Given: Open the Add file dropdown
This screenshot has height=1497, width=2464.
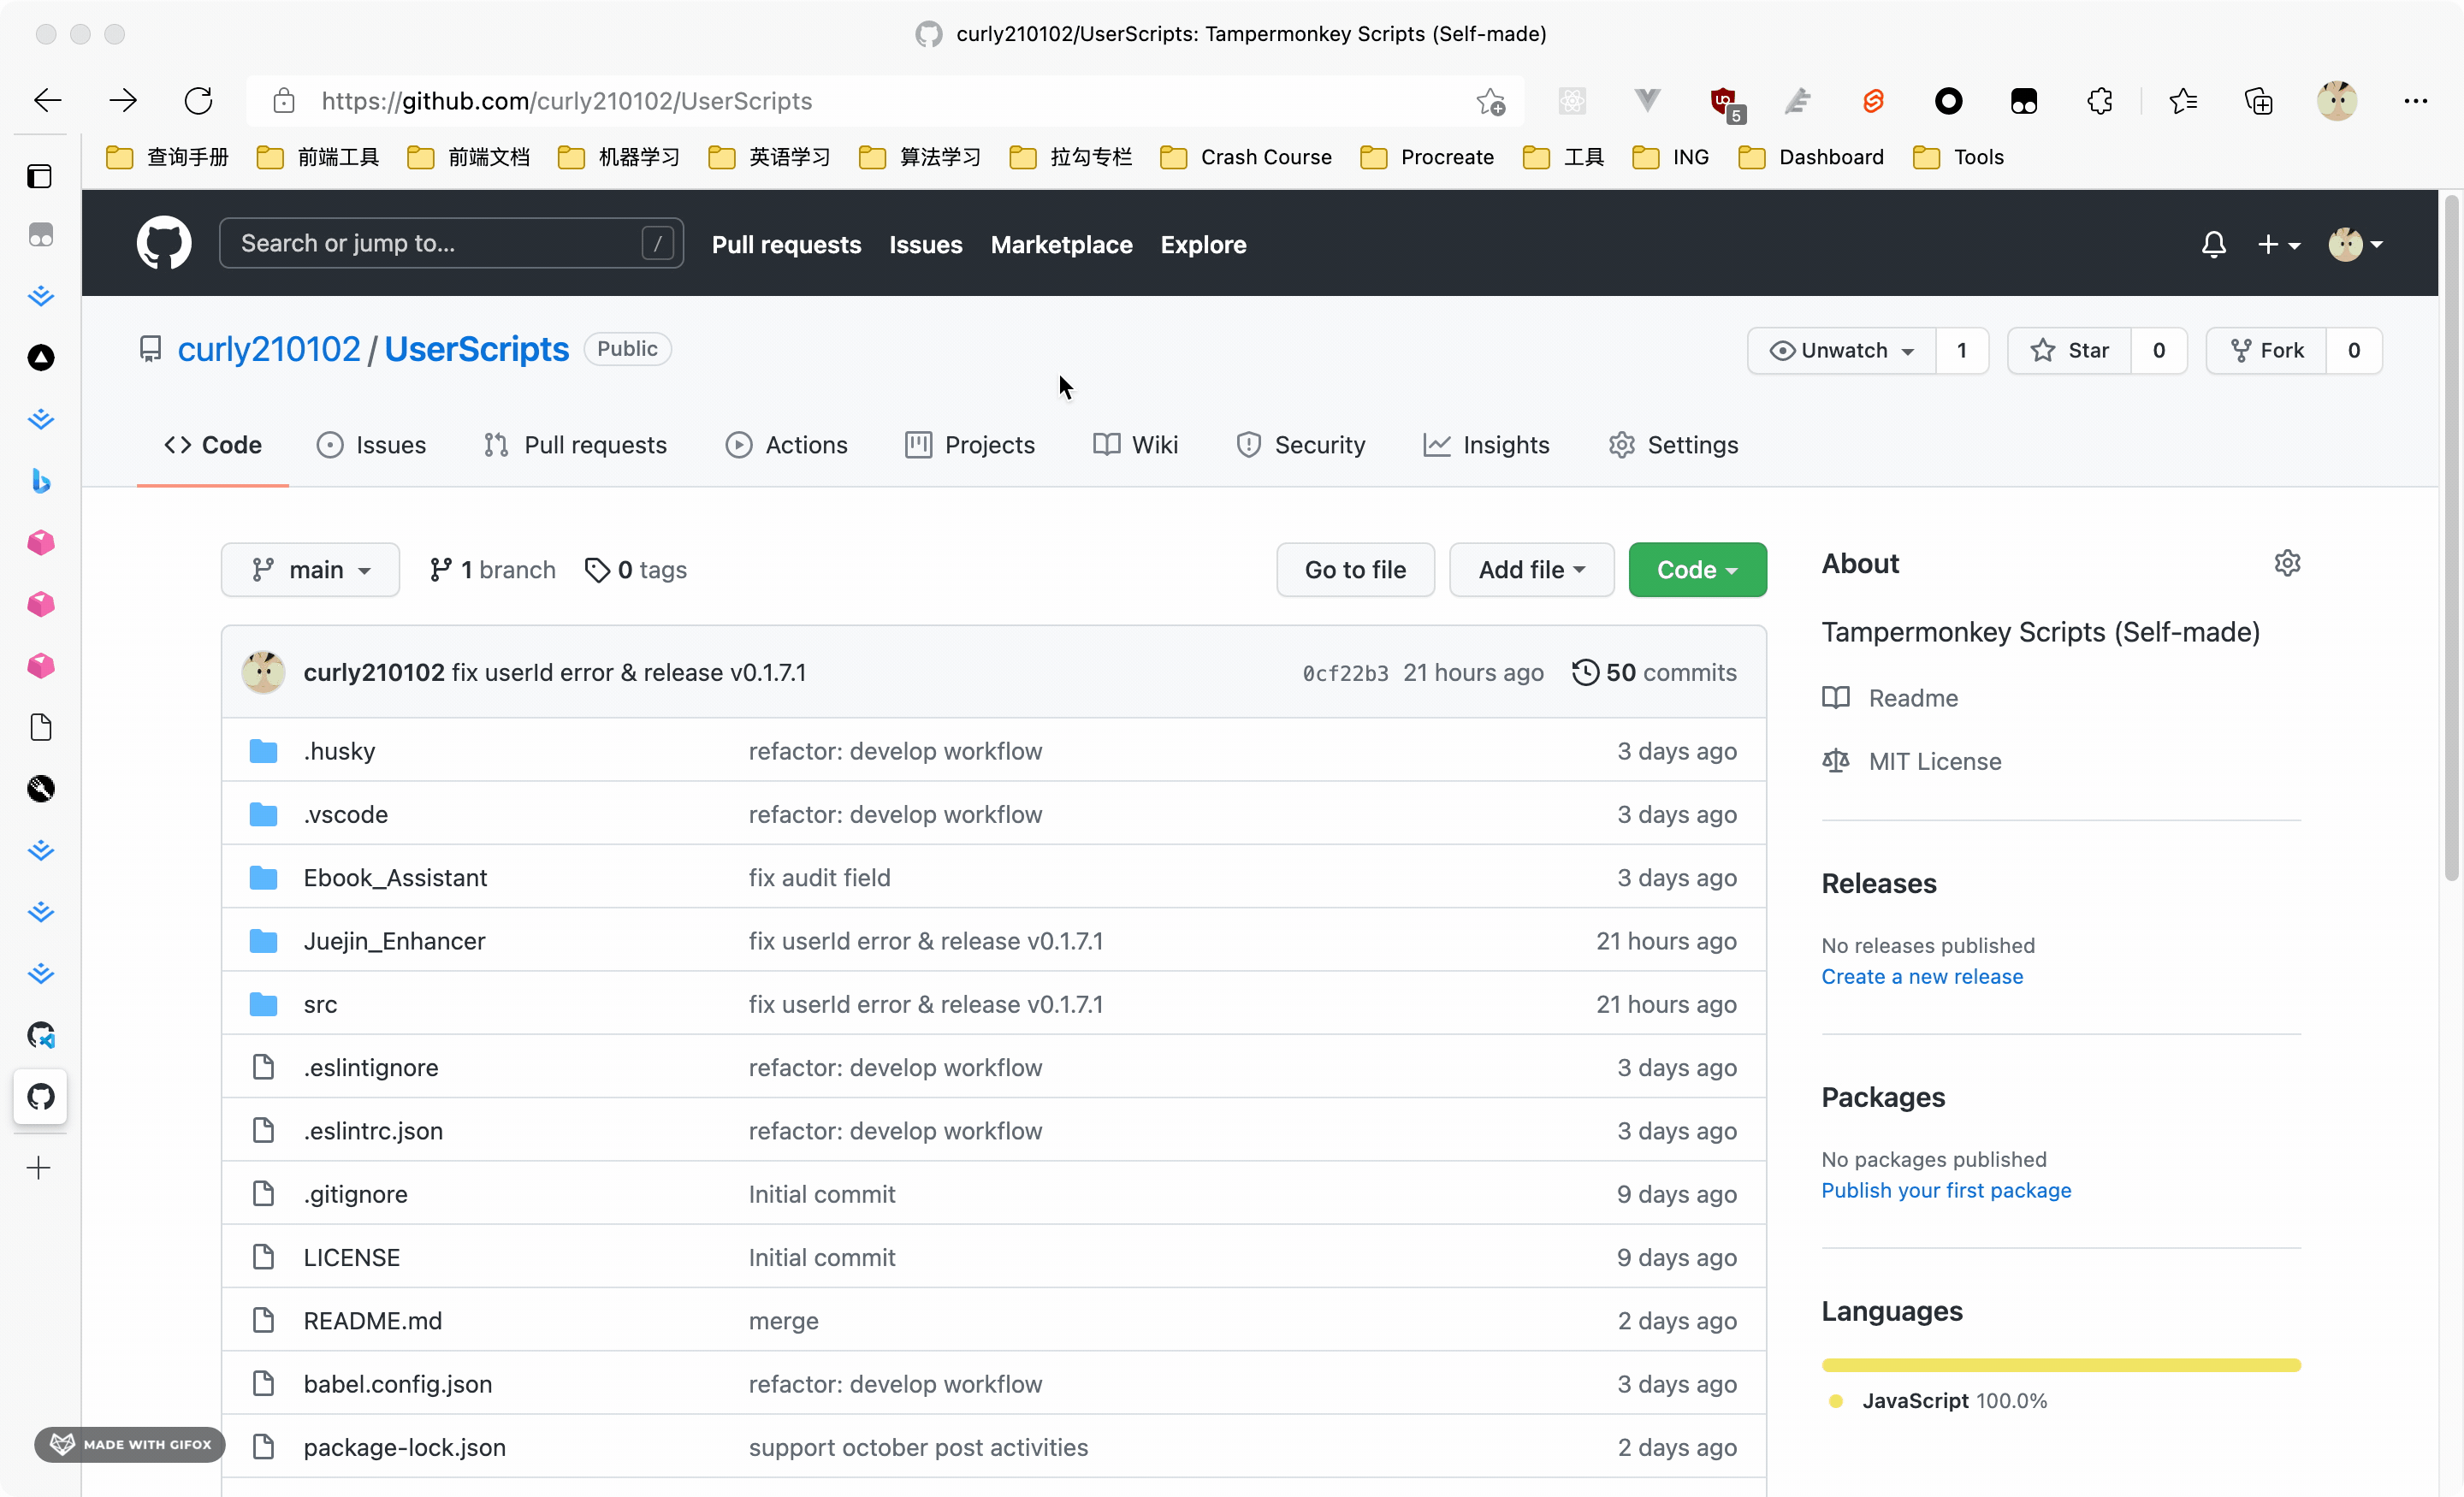Looking at the screenshot, I should point(1530,569).
